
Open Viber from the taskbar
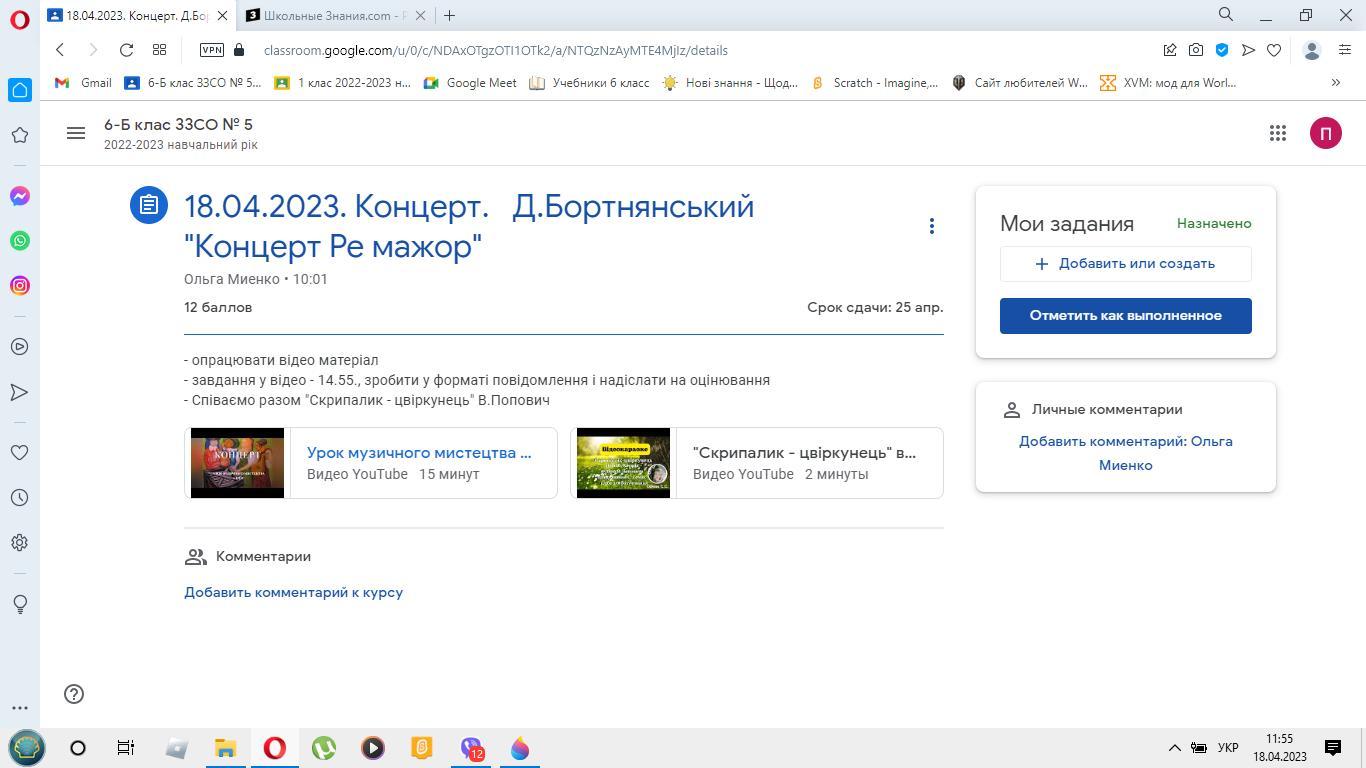[471, 748]
